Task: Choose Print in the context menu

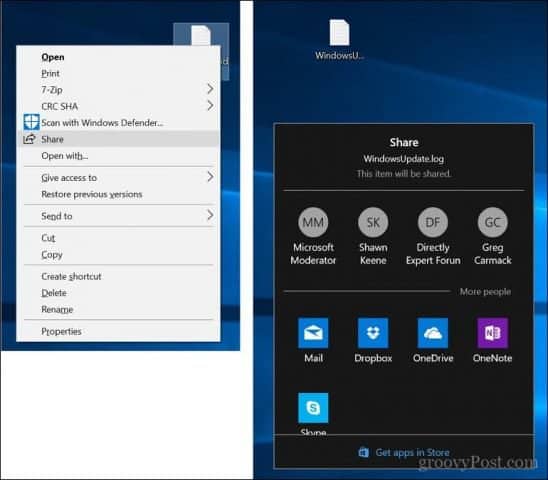Action: [x=118, y=73]
